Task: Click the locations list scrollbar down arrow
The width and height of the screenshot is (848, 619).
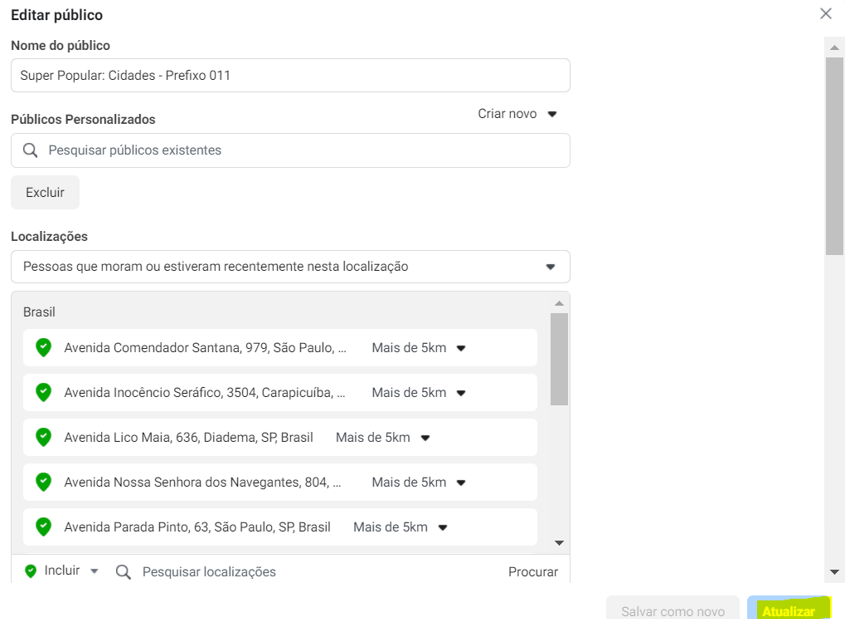Action: (x=559, y=543)
